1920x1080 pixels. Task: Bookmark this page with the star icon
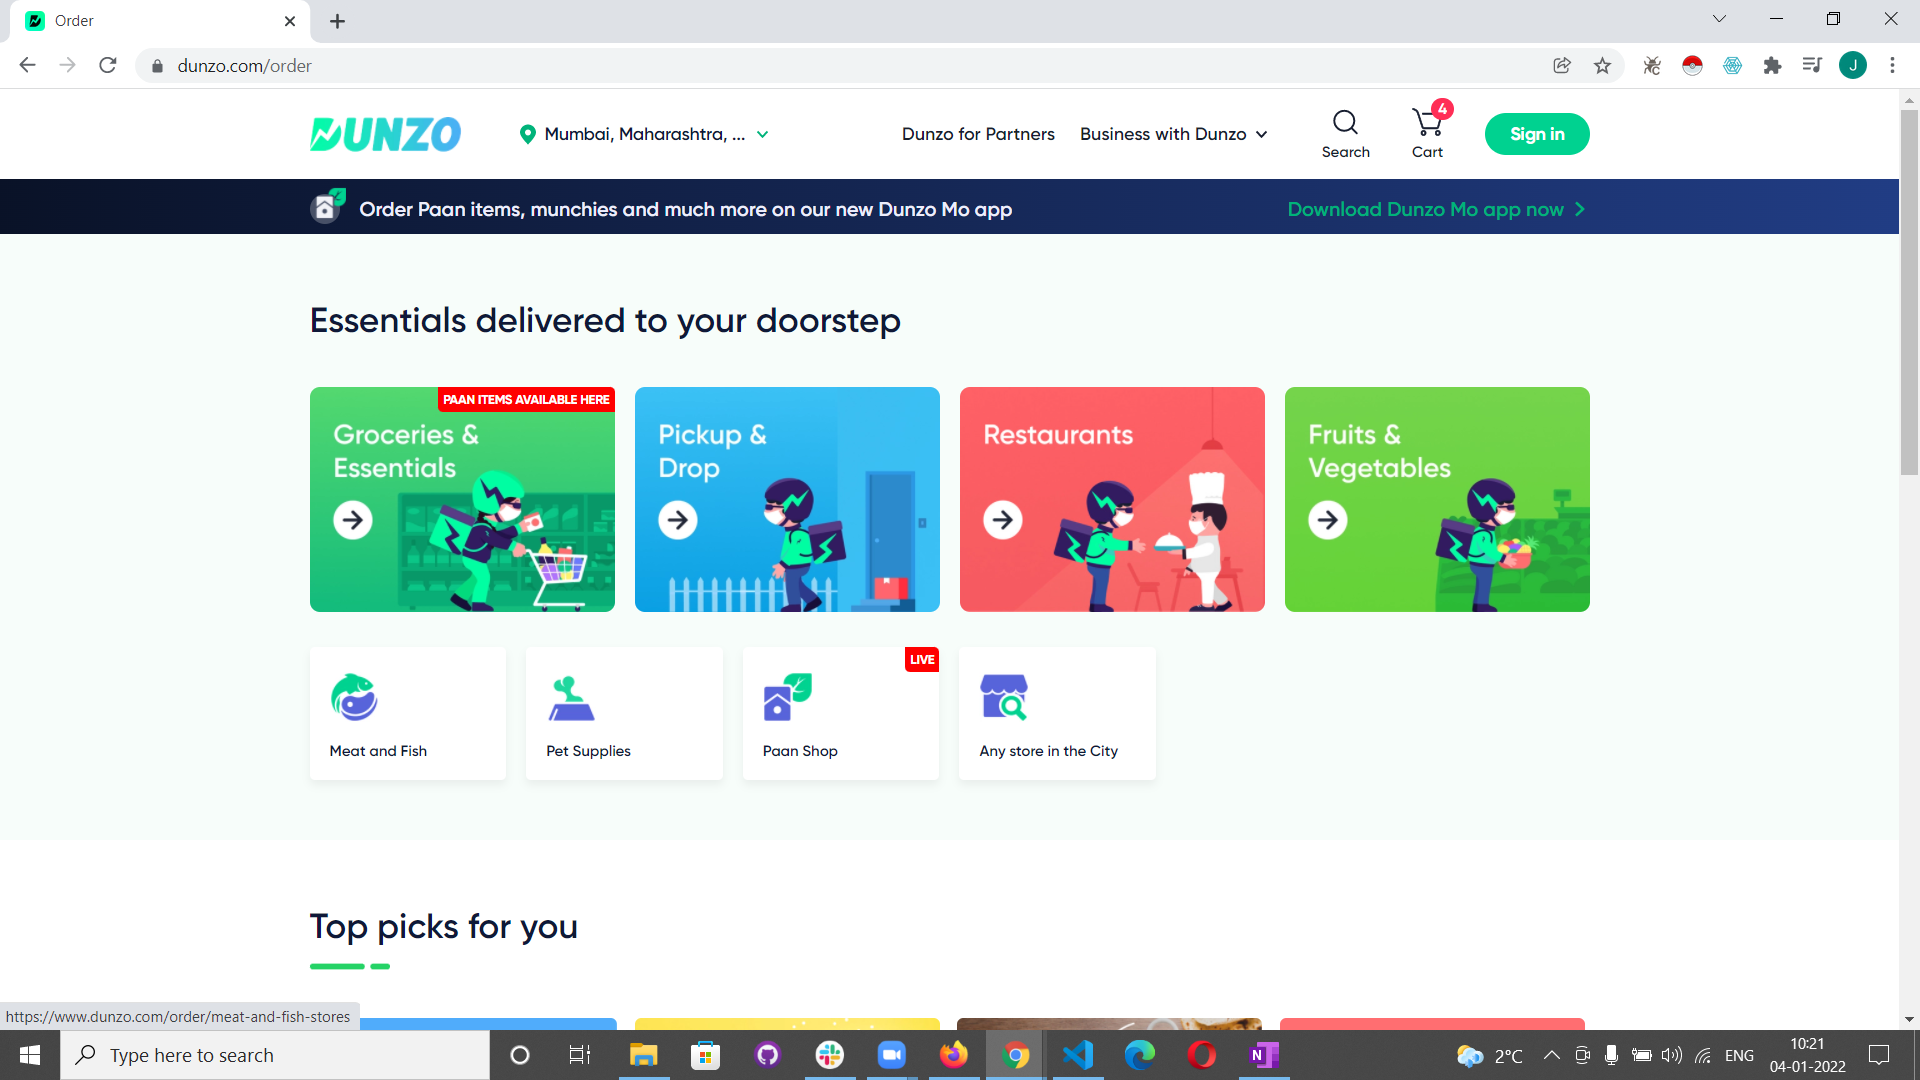(x=1602, y=66)
